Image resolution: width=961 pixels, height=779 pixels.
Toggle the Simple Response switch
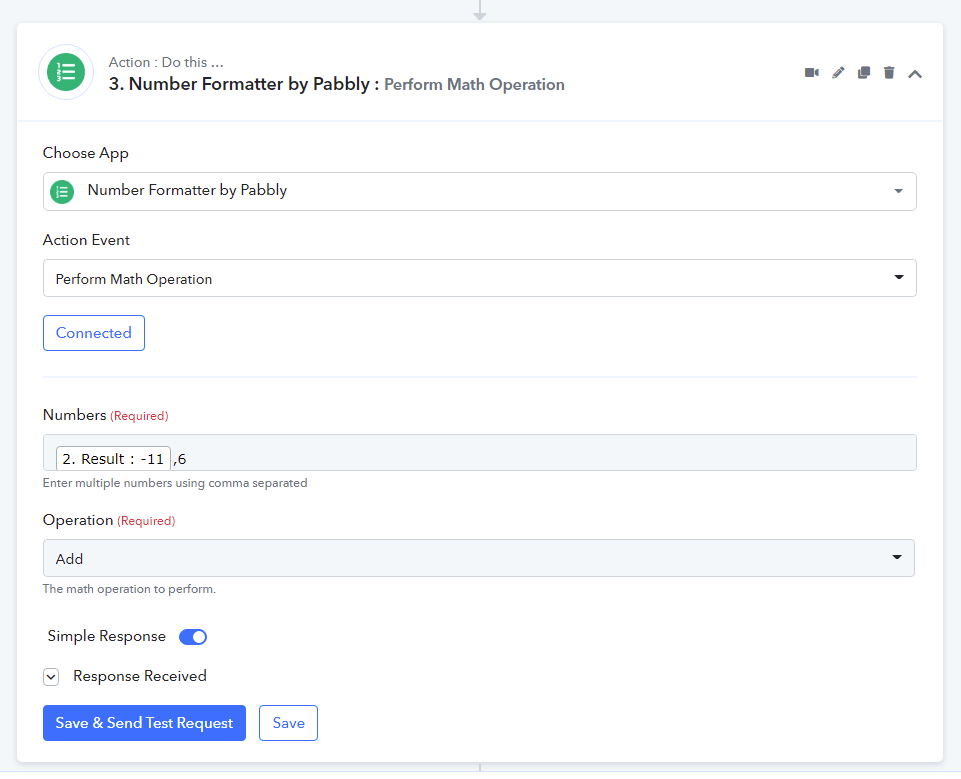point(193,637)
